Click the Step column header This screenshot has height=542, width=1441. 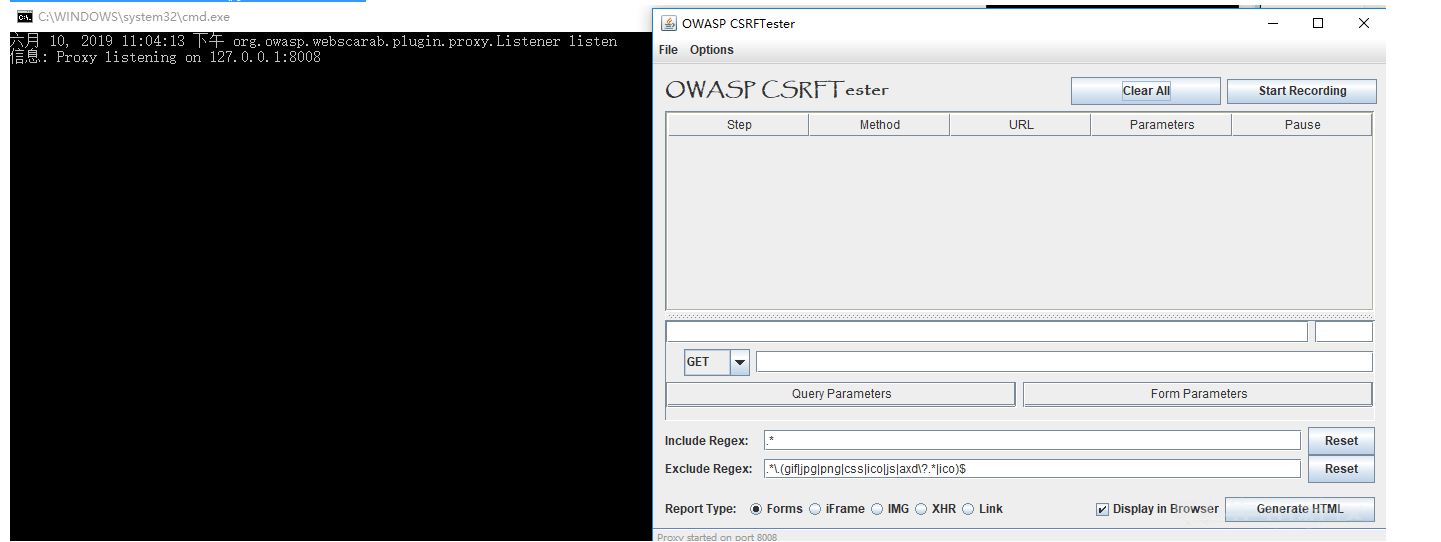739,125
